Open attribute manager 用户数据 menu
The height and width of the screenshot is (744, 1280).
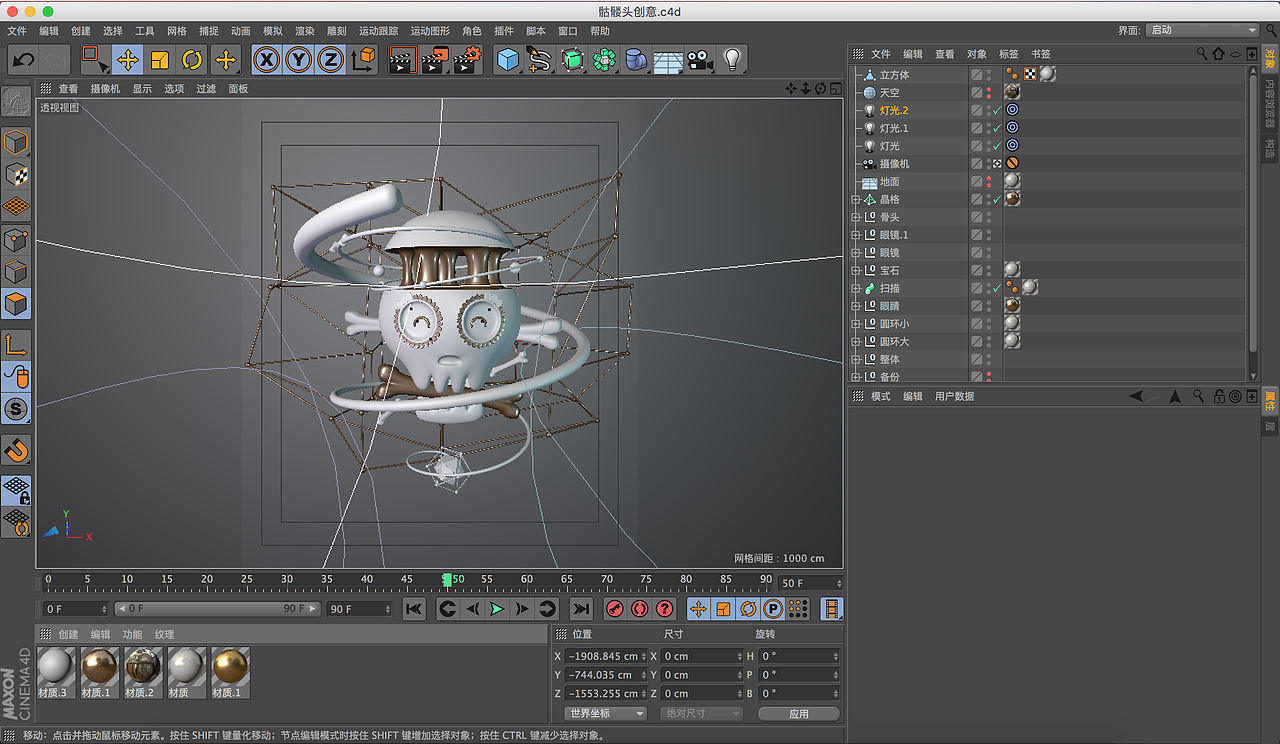coord(954,397)
